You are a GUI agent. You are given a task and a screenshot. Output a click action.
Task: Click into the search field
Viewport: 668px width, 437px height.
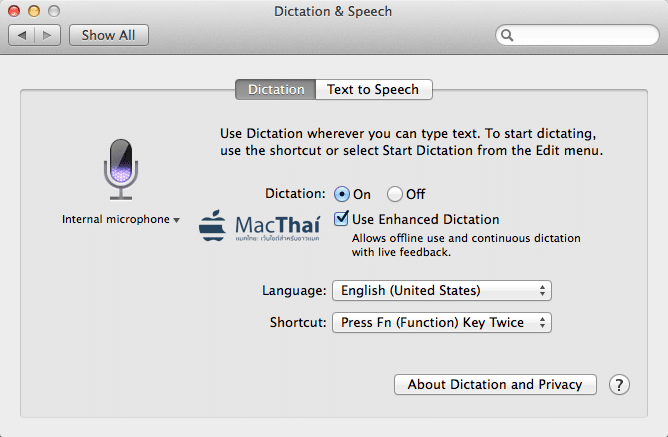tap(577, 35)
